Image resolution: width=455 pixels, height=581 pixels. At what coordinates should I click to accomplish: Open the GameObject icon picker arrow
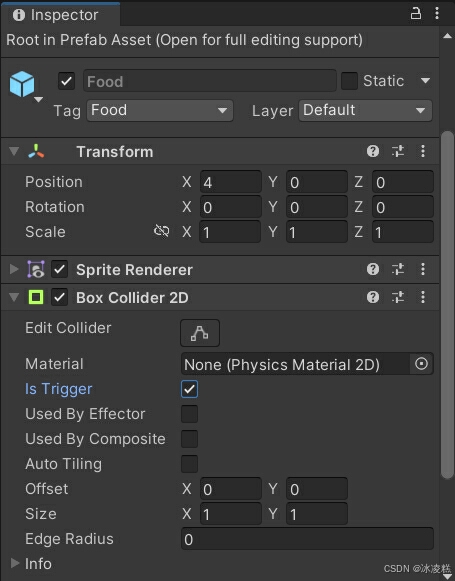[39, 99]
